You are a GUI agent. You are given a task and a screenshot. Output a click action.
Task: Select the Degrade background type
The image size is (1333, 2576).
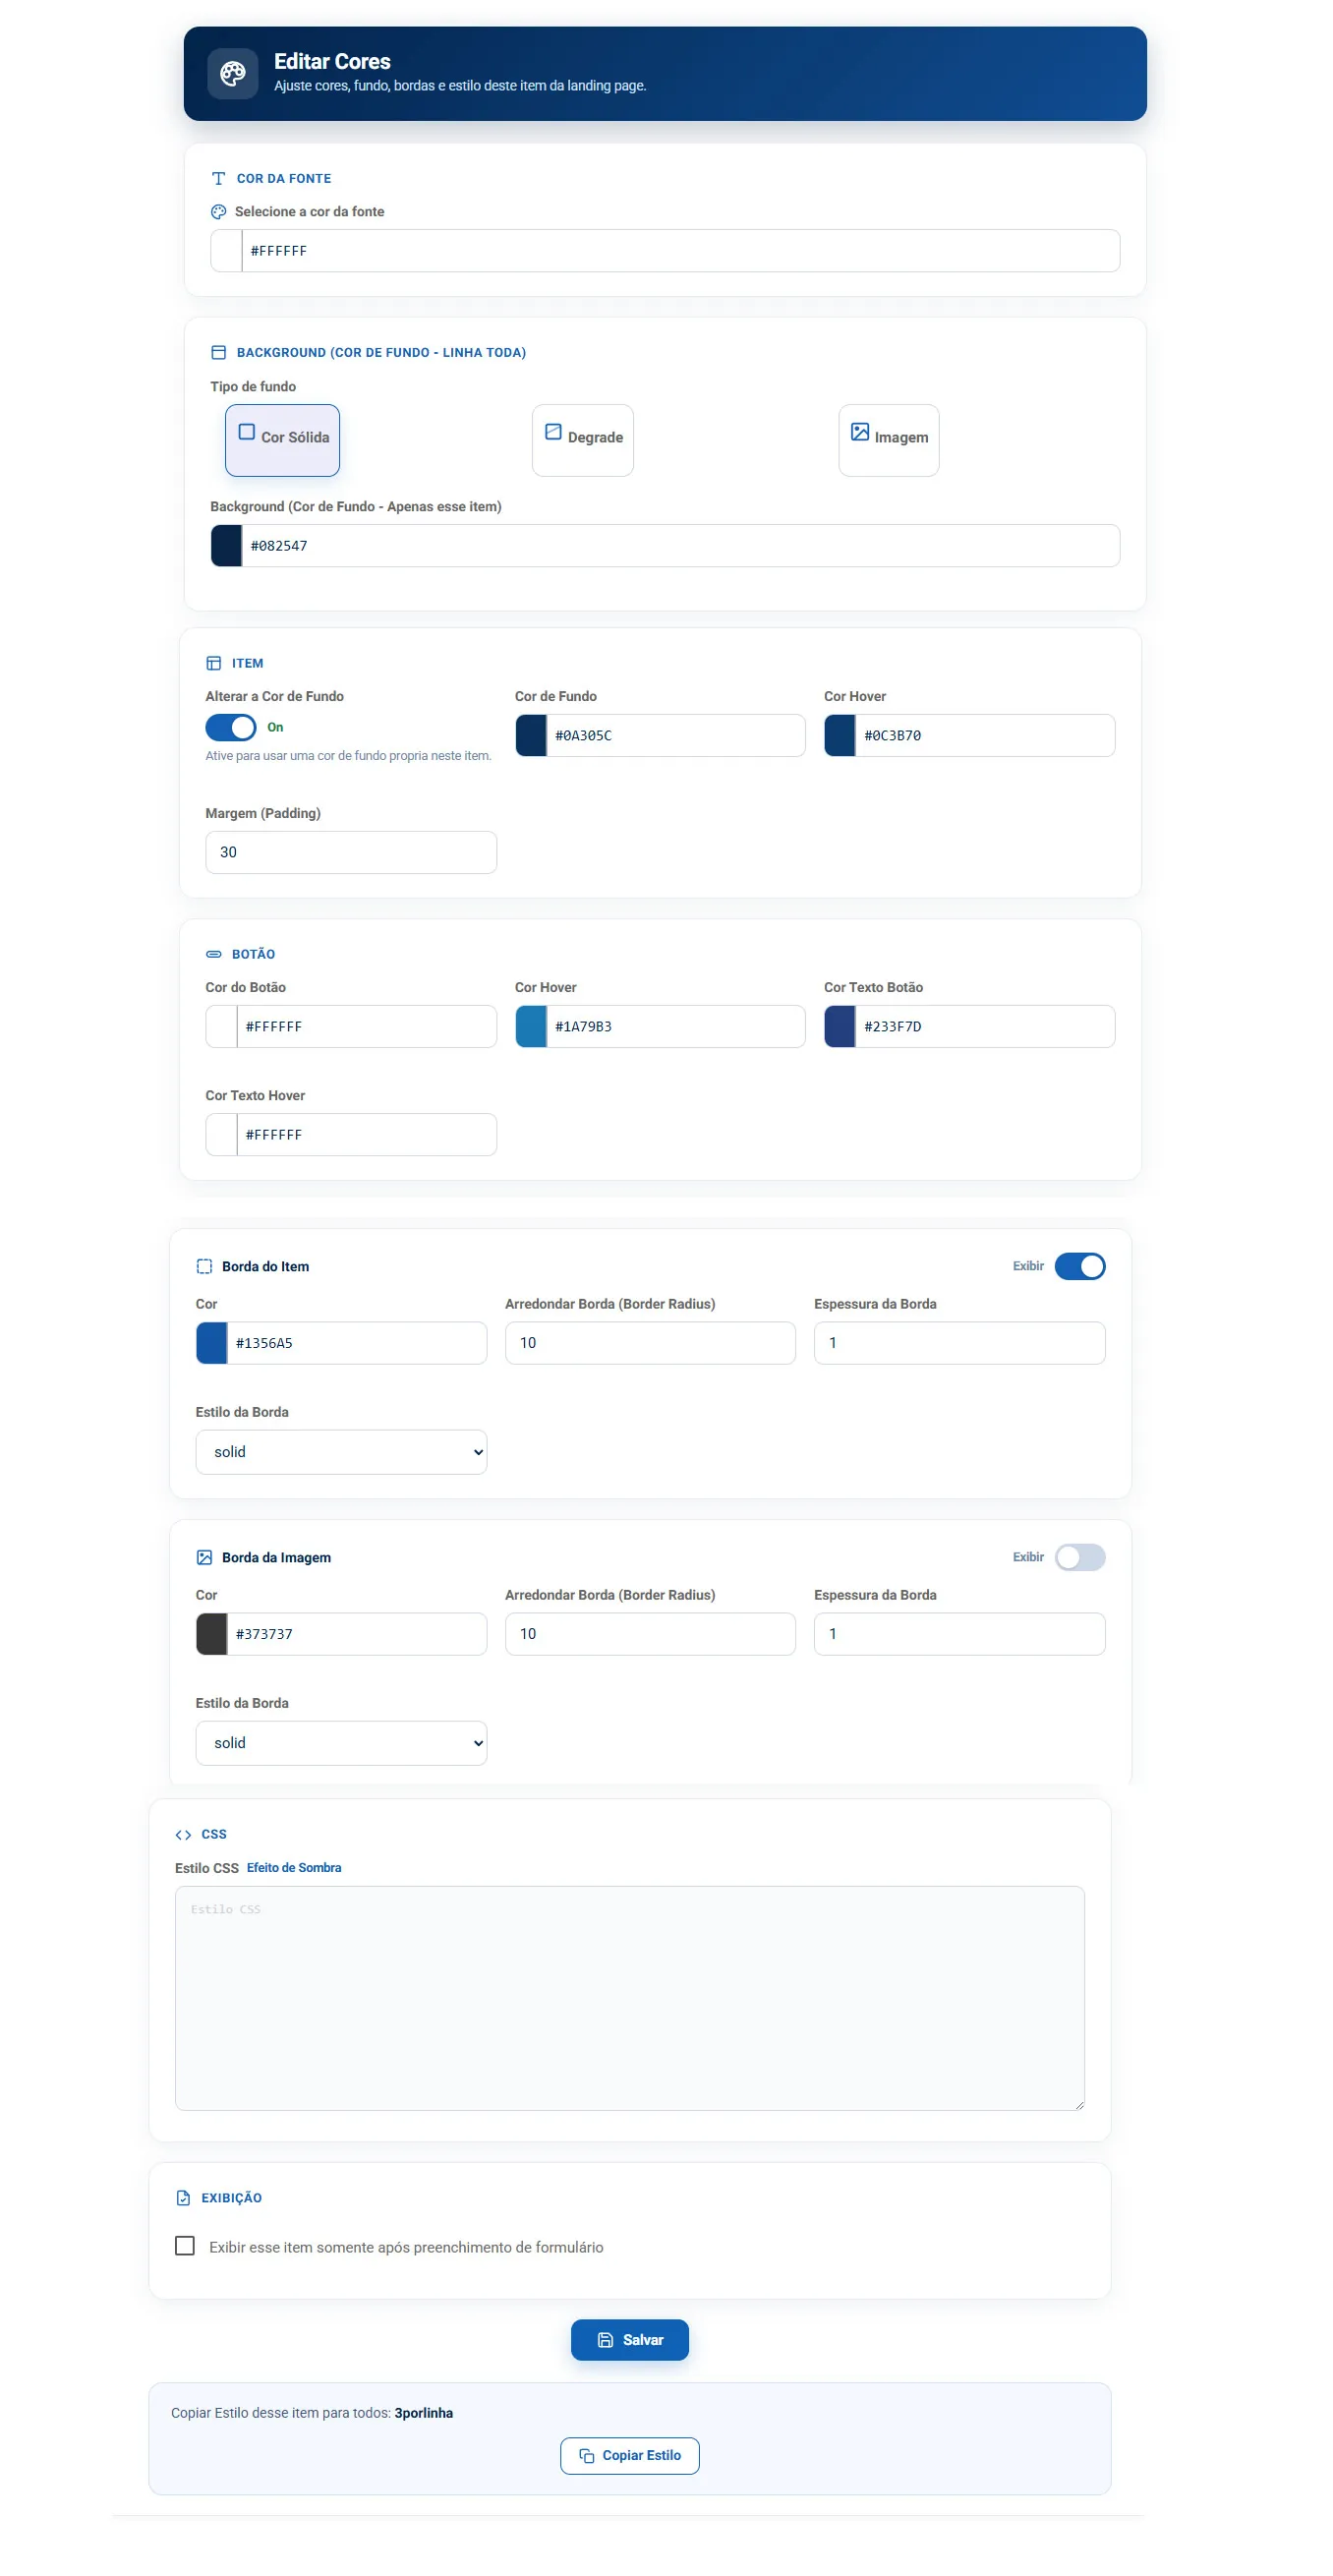click(583, 440)
